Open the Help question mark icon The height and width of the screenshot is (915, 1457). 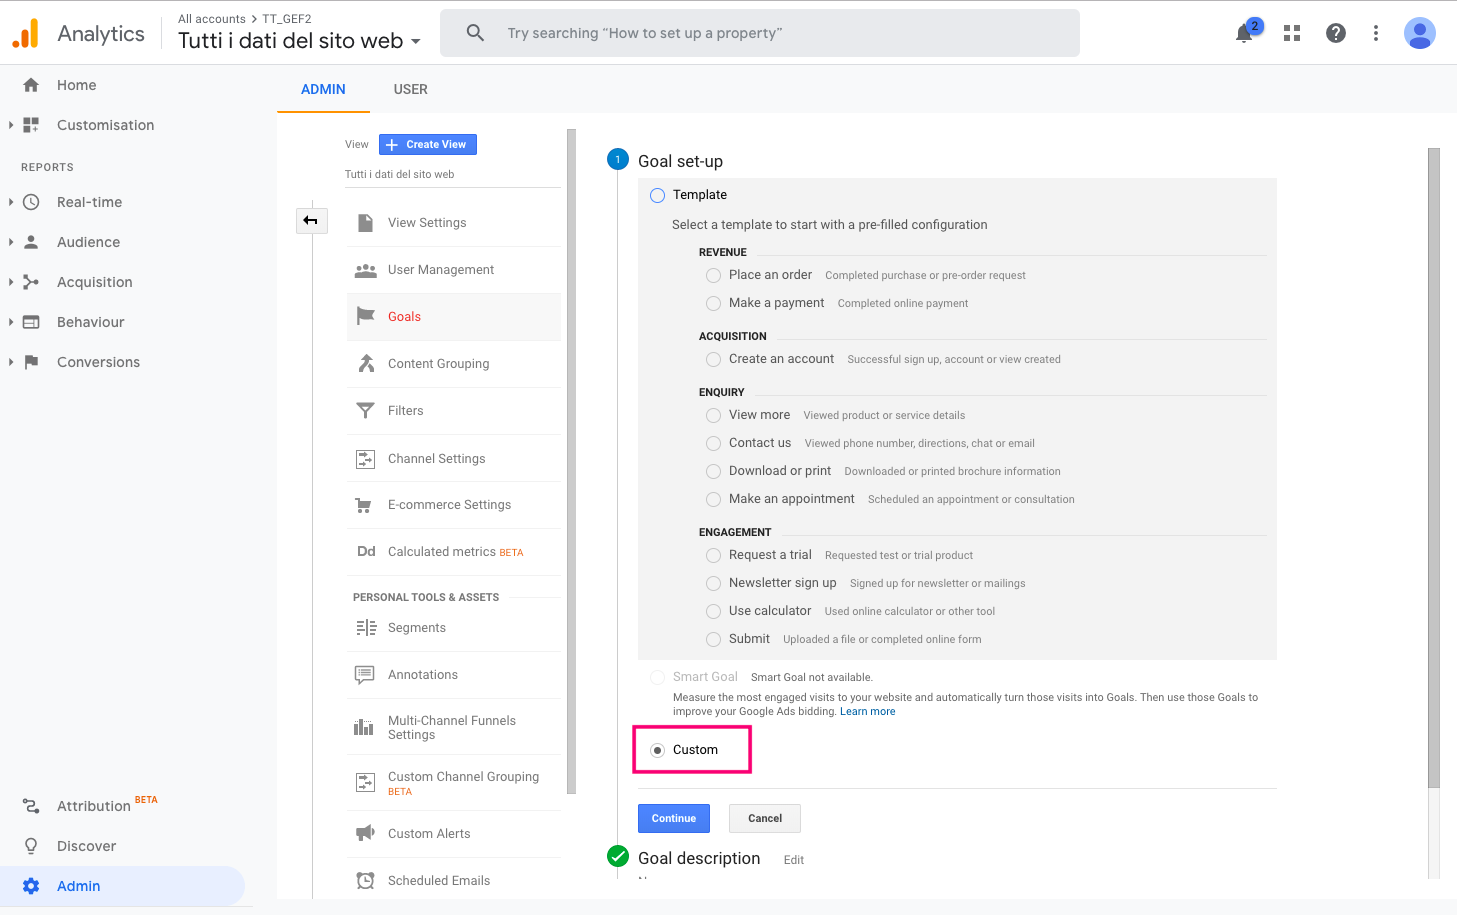pos(1335,33)
